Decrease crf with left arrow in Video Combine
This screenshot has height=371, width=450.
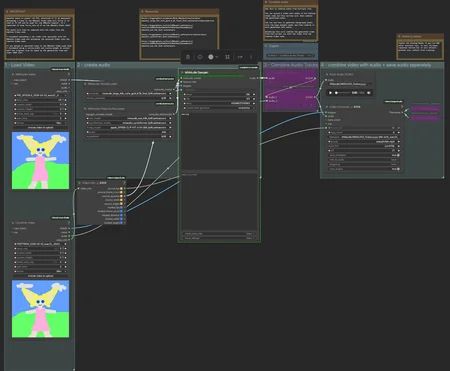click(x=330, y=151)
